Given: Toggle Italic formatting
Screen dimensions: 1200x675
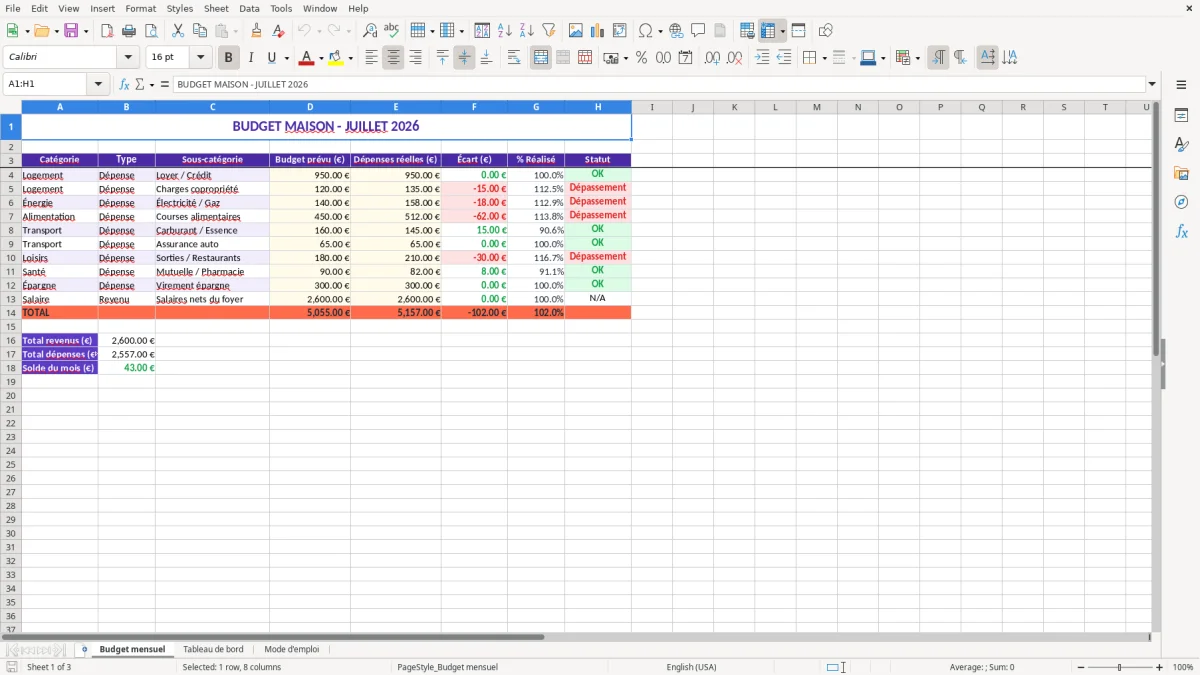Looking at the screenshot, I should [250, 58].
